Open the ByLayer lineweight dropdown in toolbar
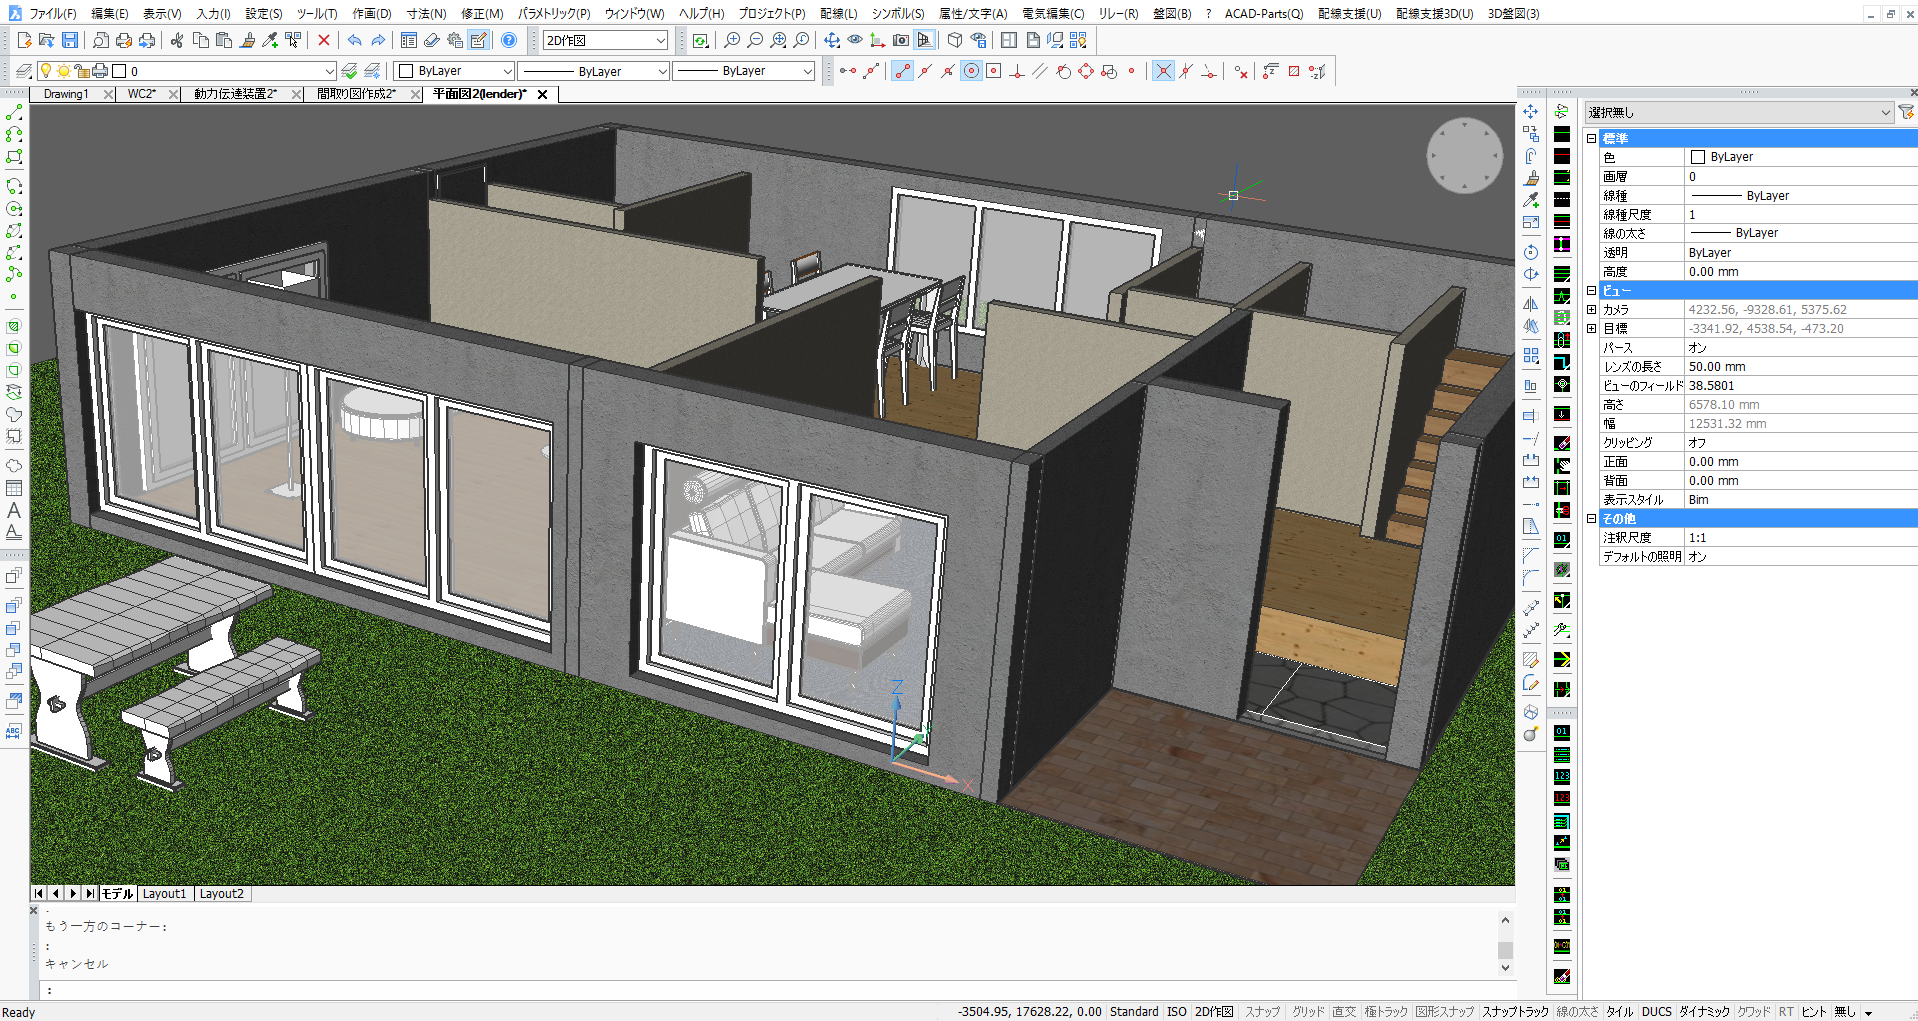The image size is (1918, 1021). tap(744, 71)
